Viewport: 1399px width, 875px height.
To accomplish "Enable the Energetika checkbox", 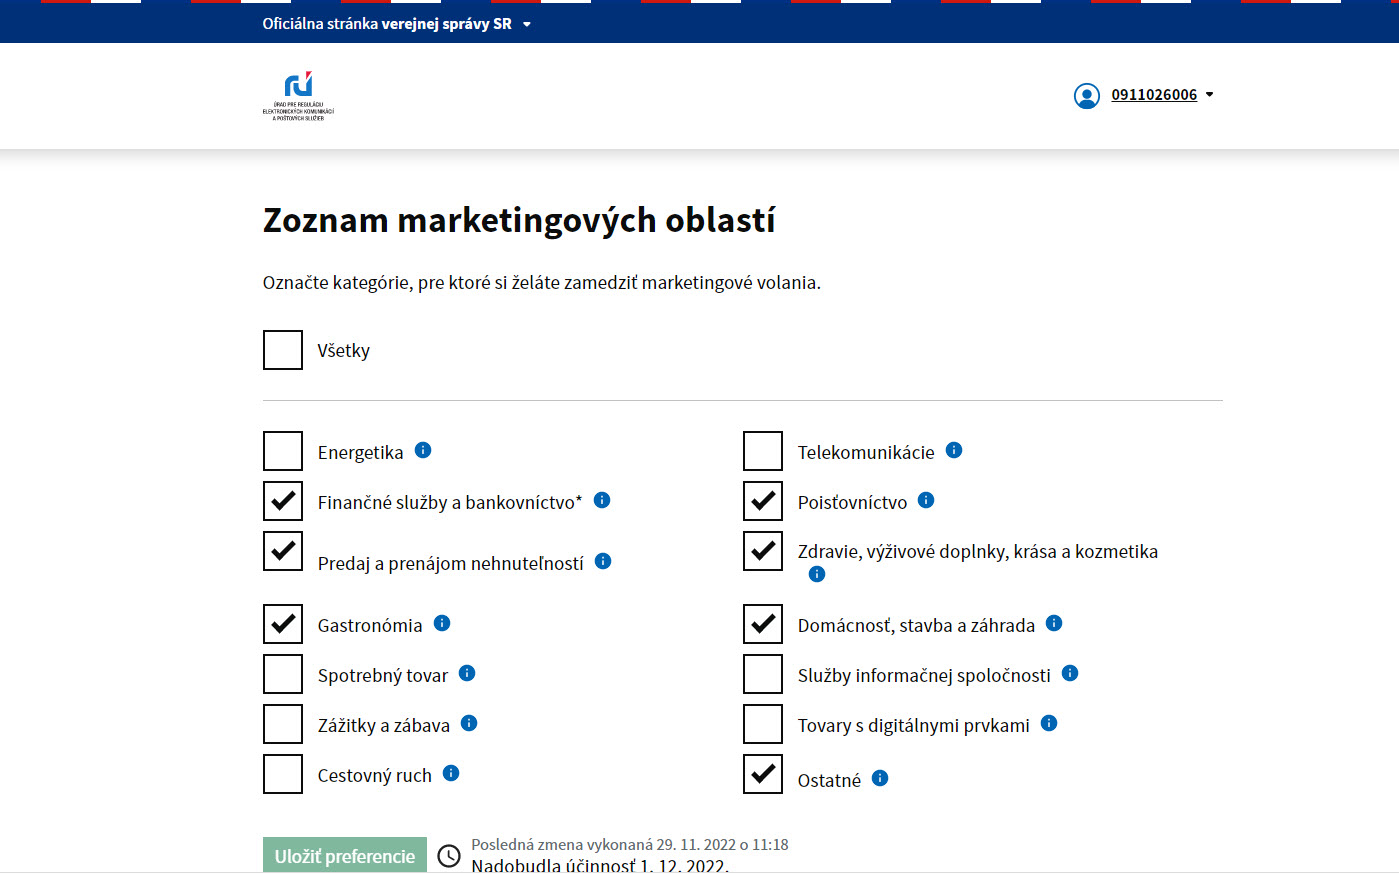I will [283, 451].
